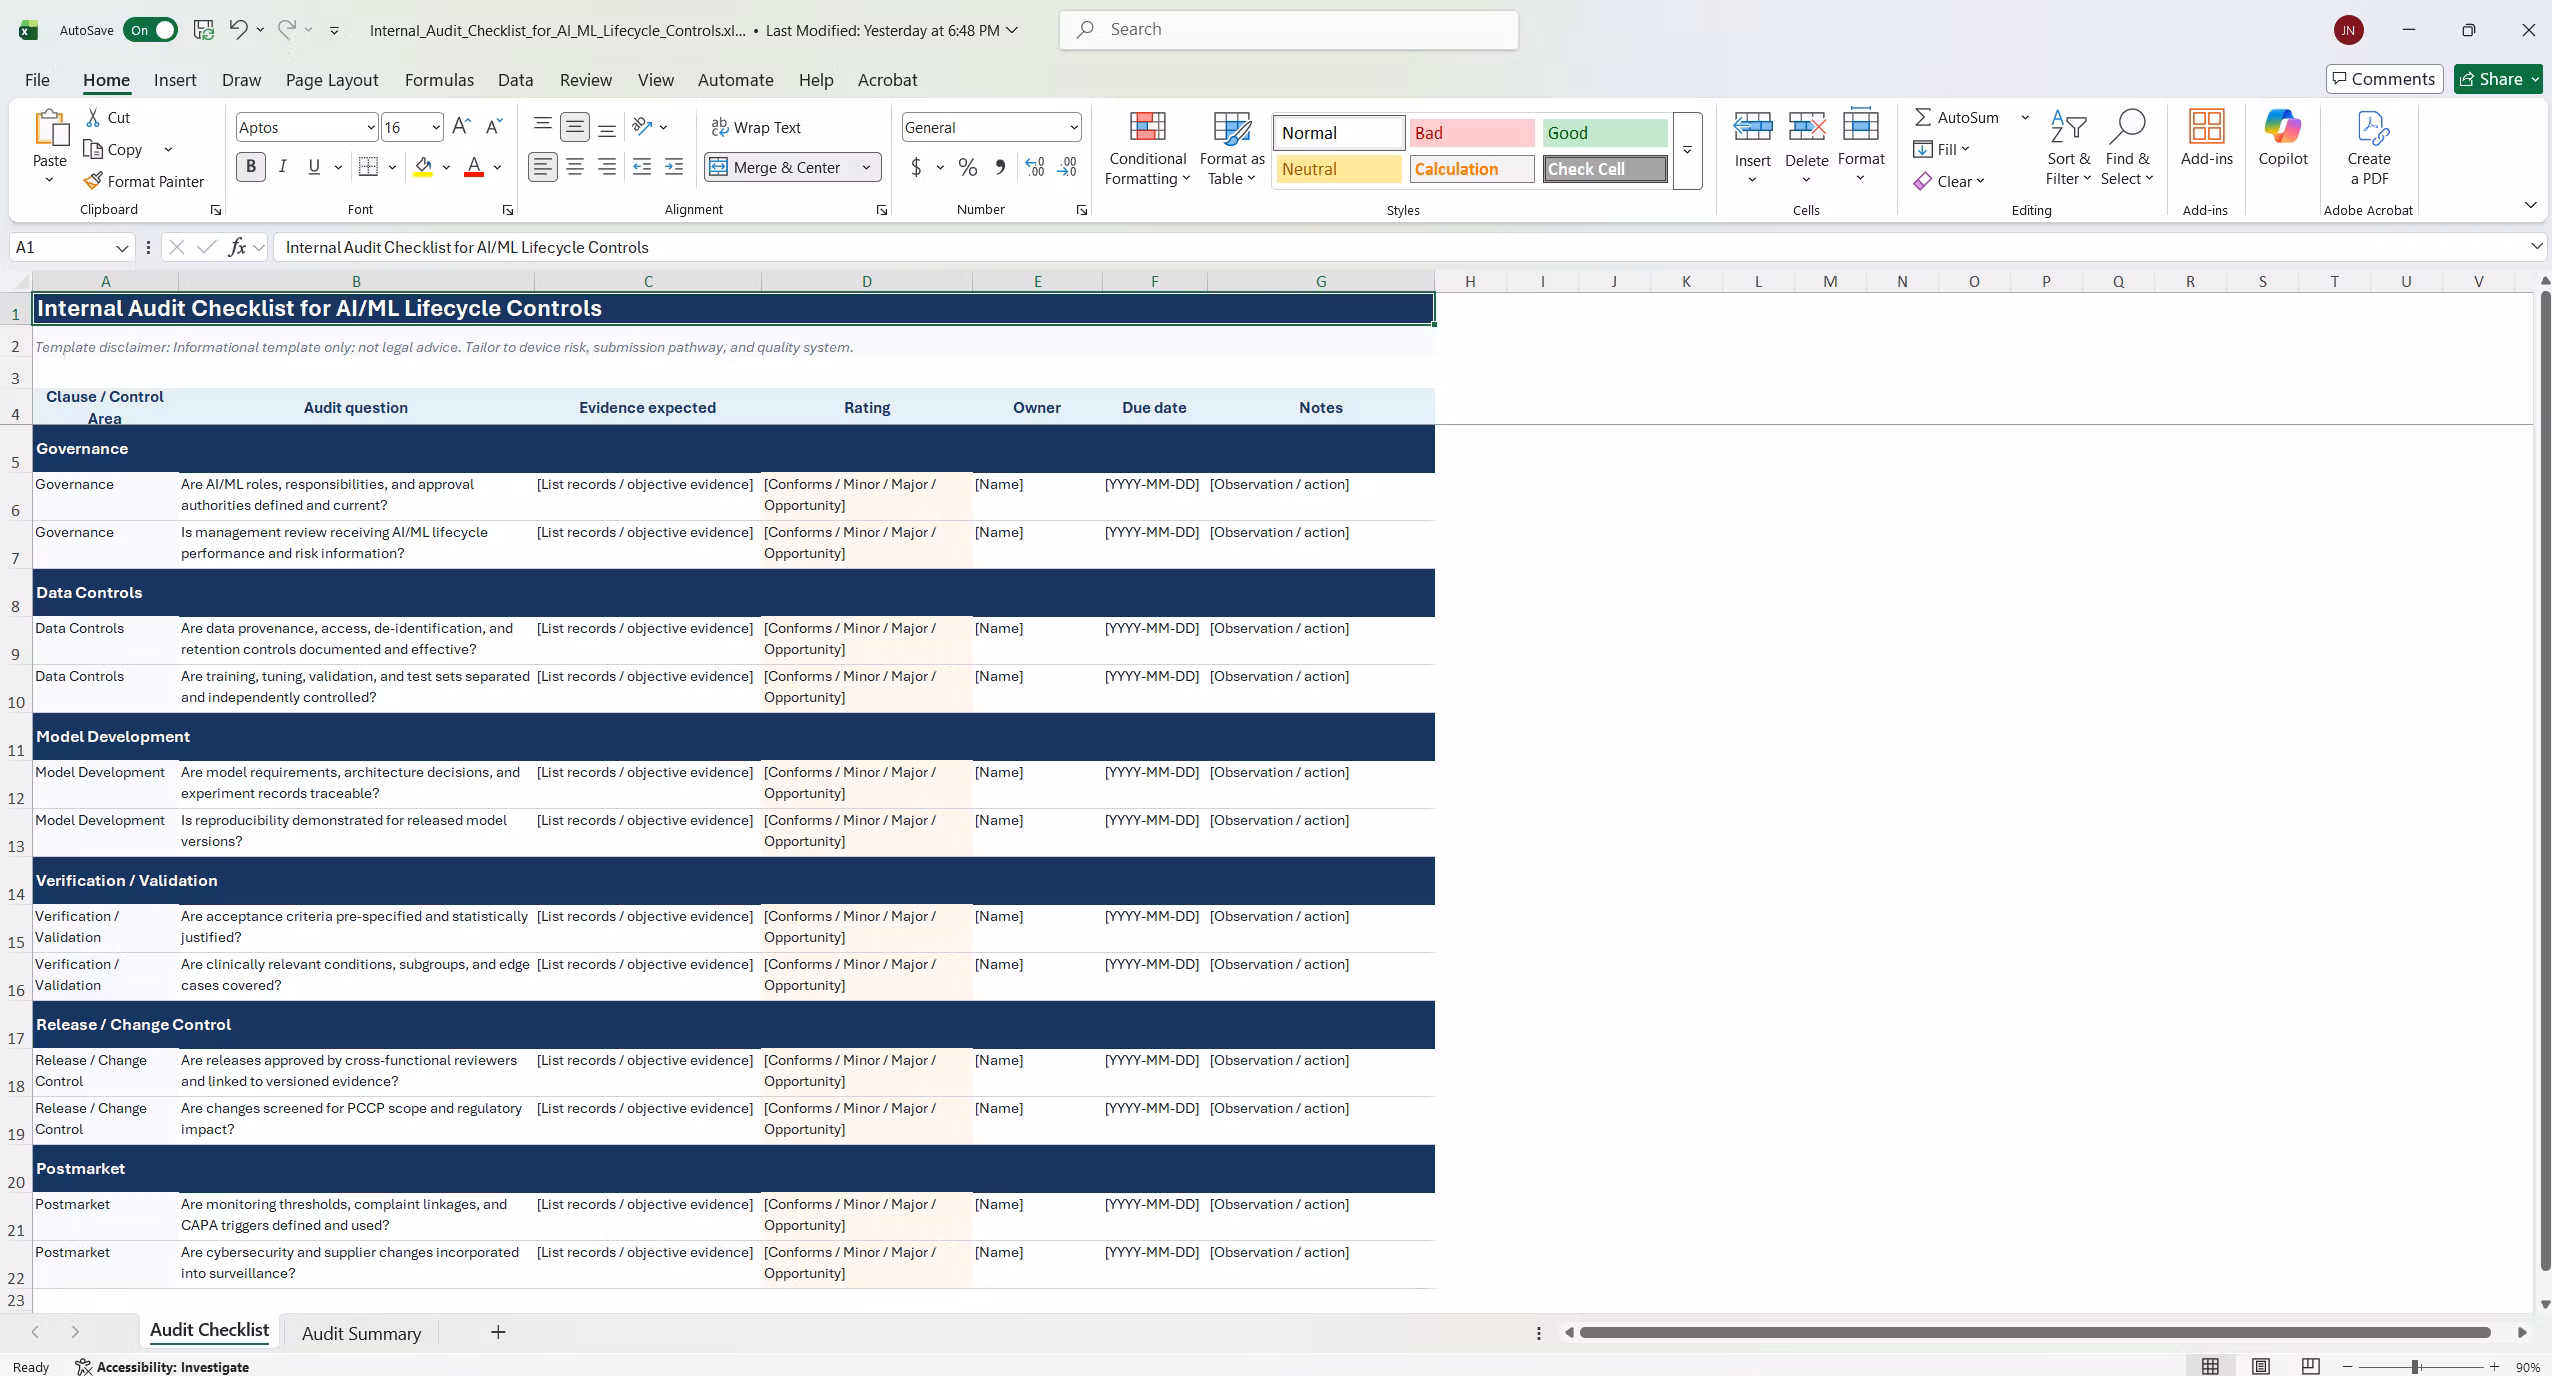
Task: Switch to the Audit Summary sheet
Action: (x=361, y=1333)
